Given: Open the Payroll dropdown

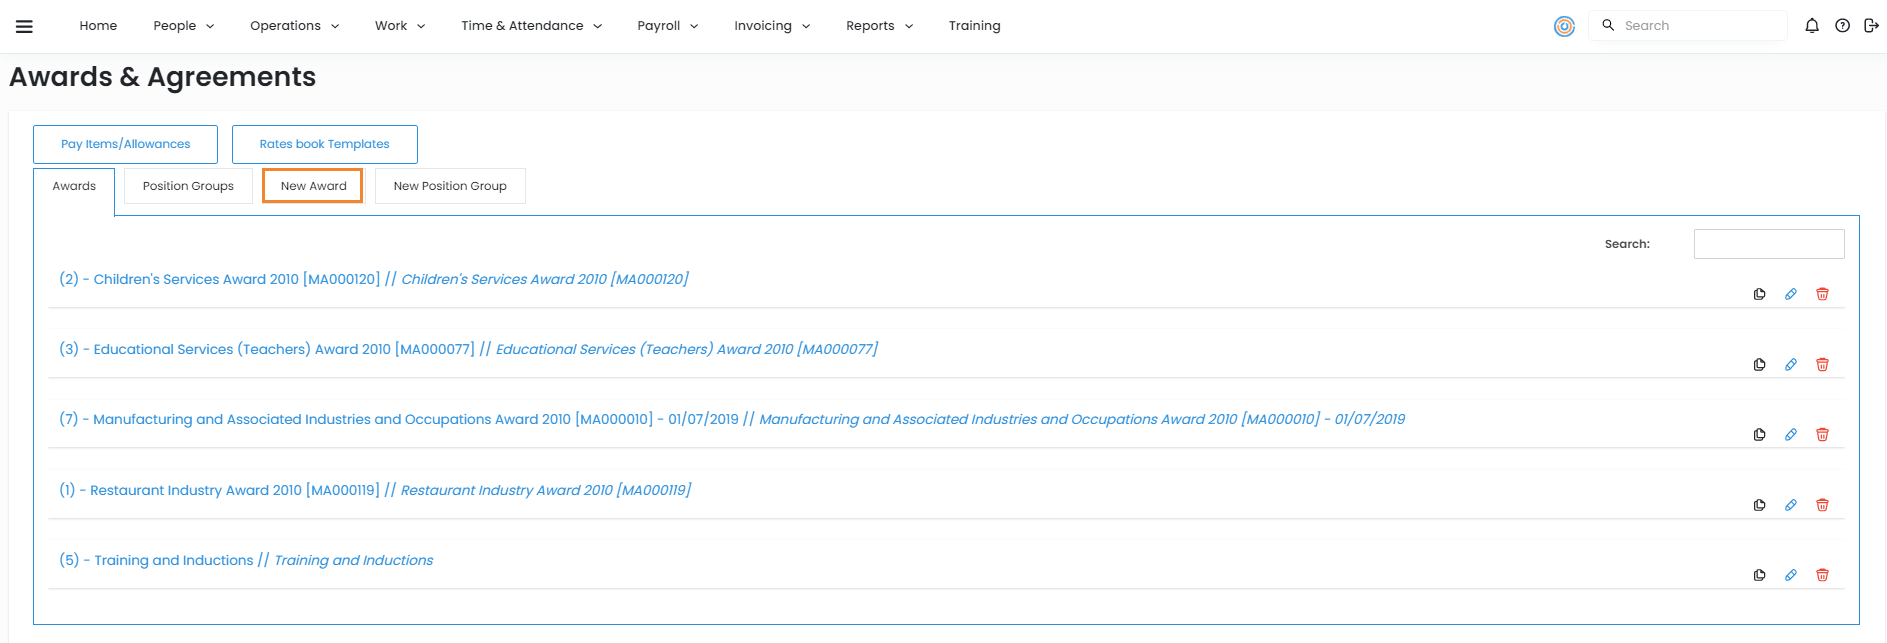Looking at the screenshot, I should (x=667, y=26).
